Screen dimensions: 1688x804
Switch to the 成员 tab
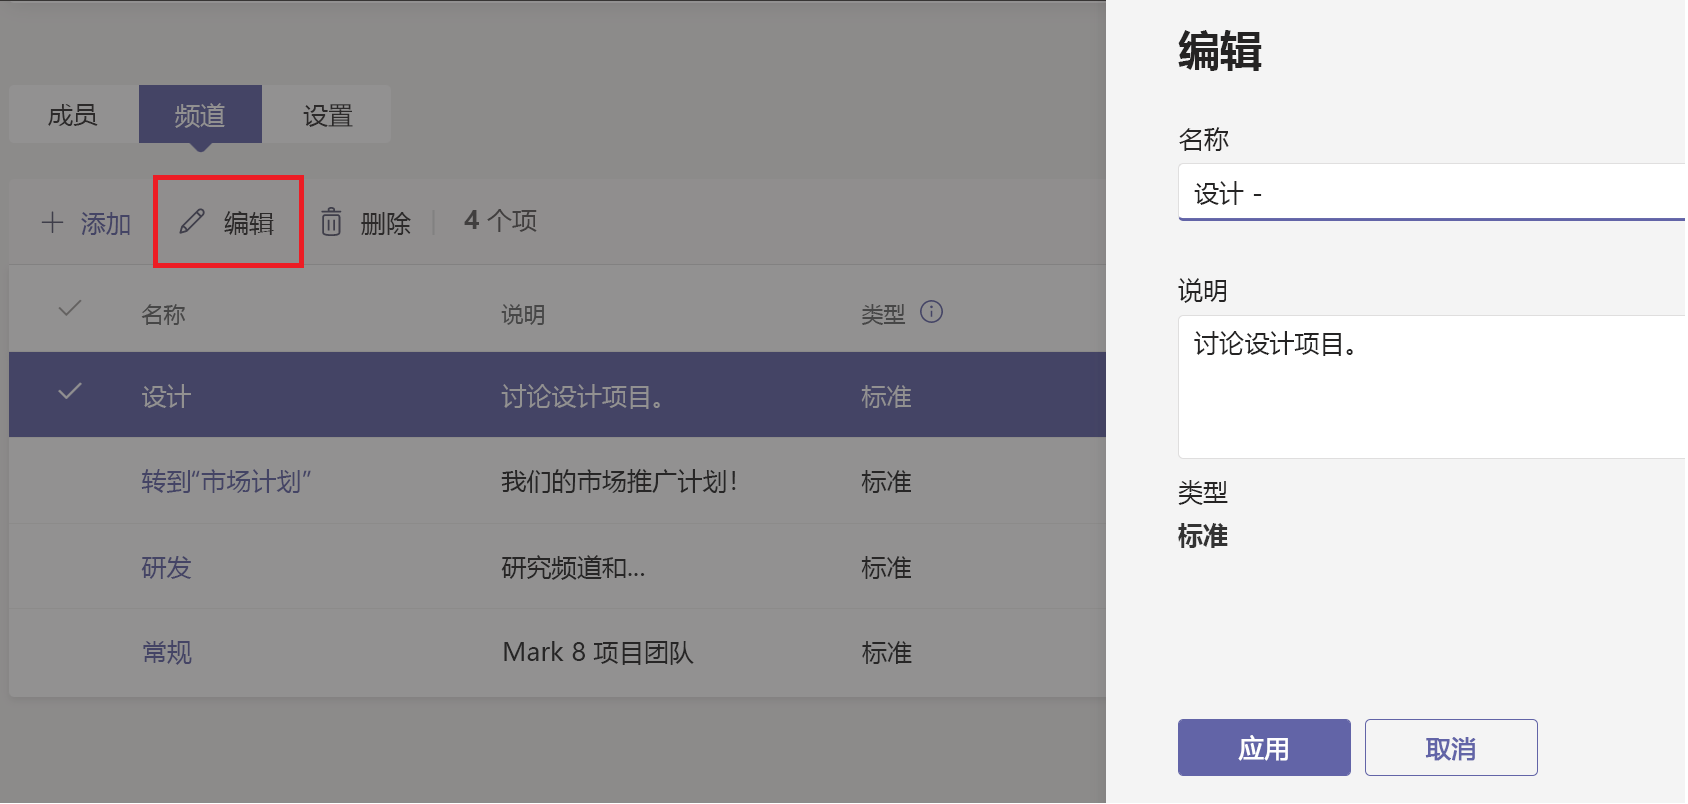(x=73, y=115)
